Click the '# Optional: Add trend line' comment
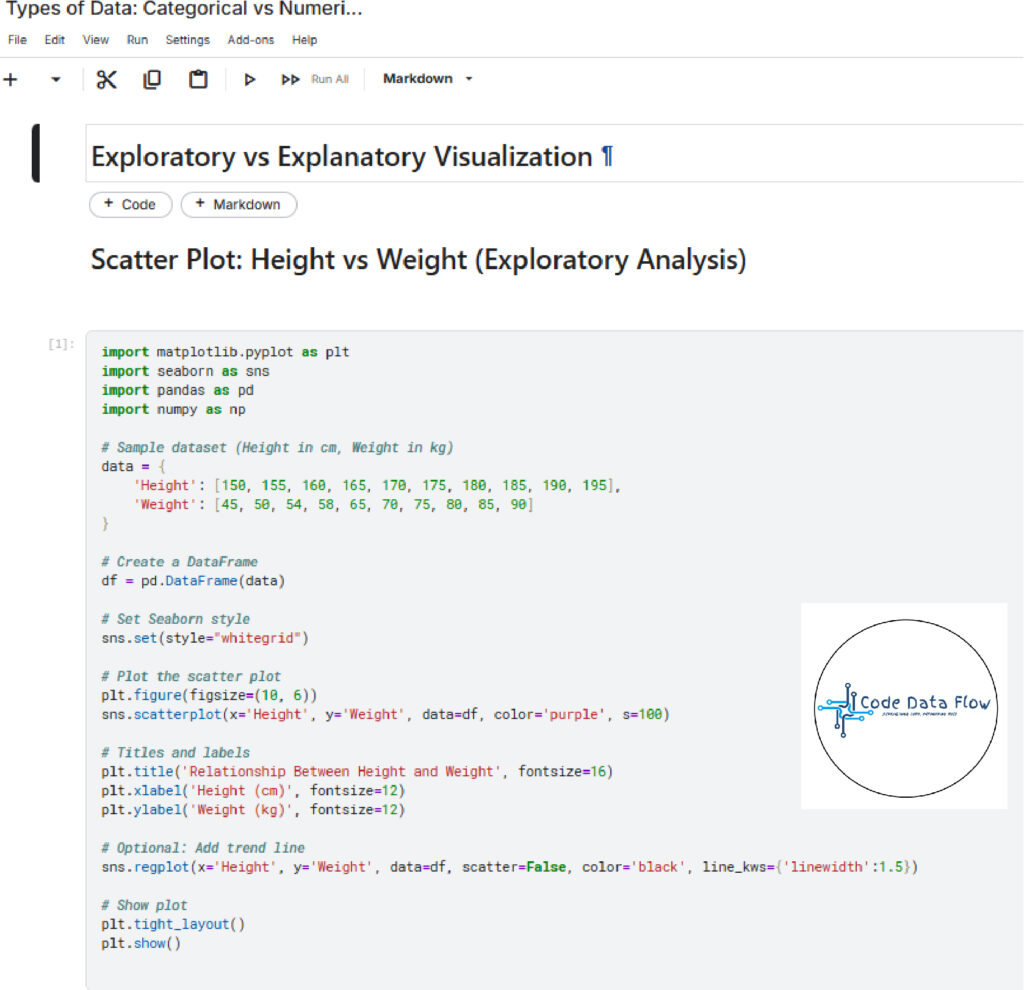Image resolution: width=1024 pixels, height=990 pixels. tap(203, 848)
